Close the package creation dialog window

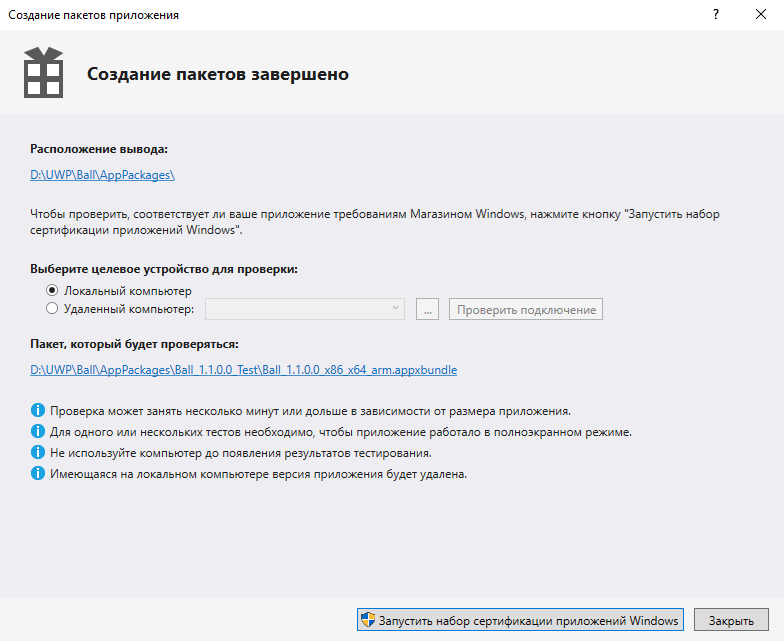point(760,14)
